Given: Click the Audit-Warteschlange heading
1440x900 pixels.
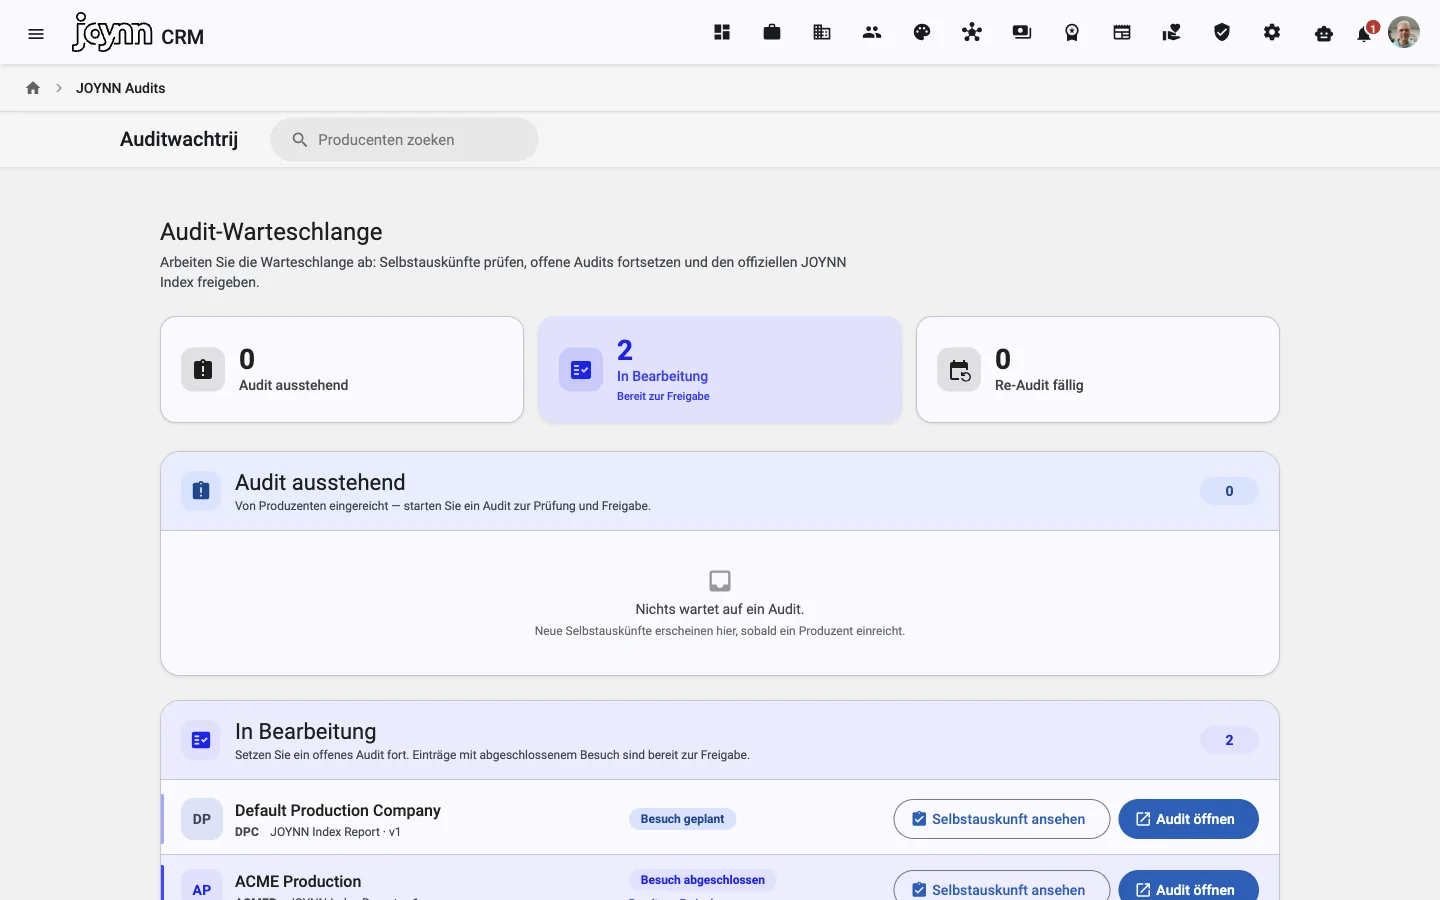Looking at the screenshot, I should point(271,232).
